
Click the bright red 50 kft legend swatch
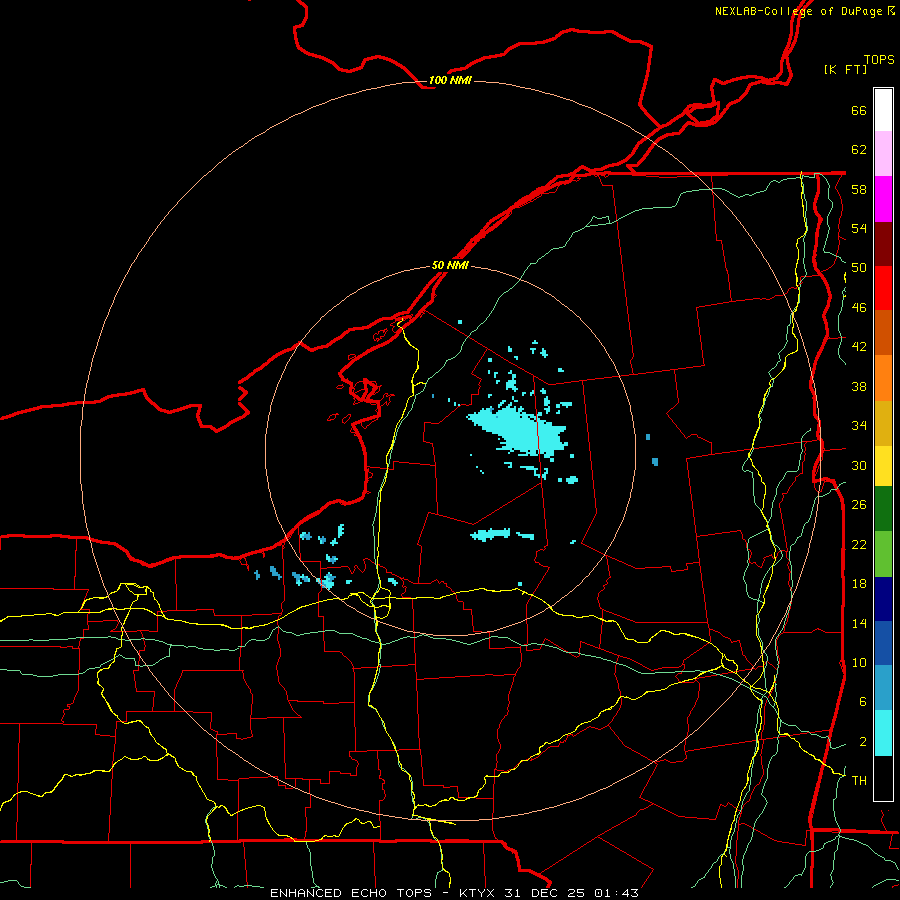(883, 288)
